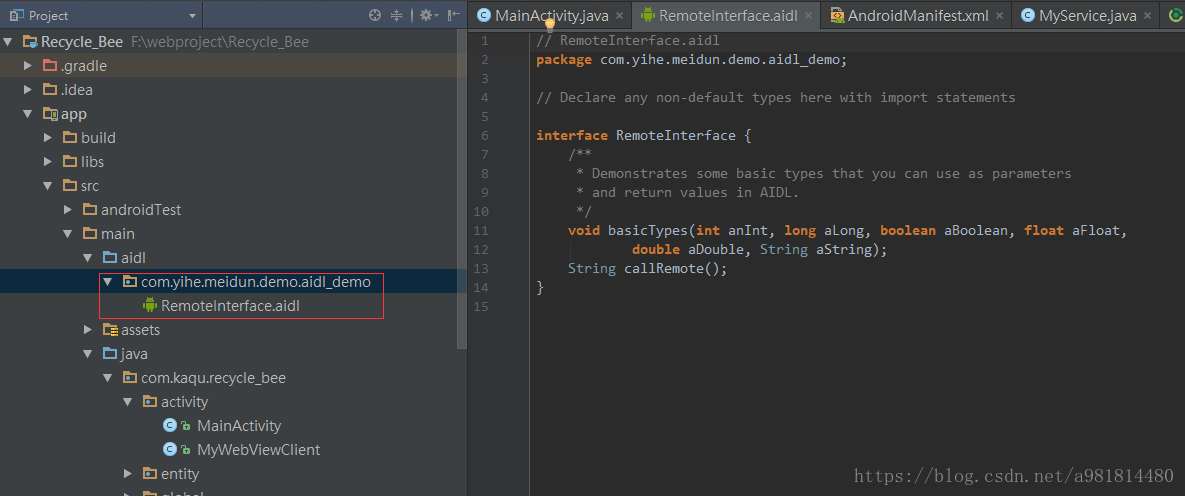1185x496 pixels.
Task: Expand the build folder
Action: [x=48, y=138]
